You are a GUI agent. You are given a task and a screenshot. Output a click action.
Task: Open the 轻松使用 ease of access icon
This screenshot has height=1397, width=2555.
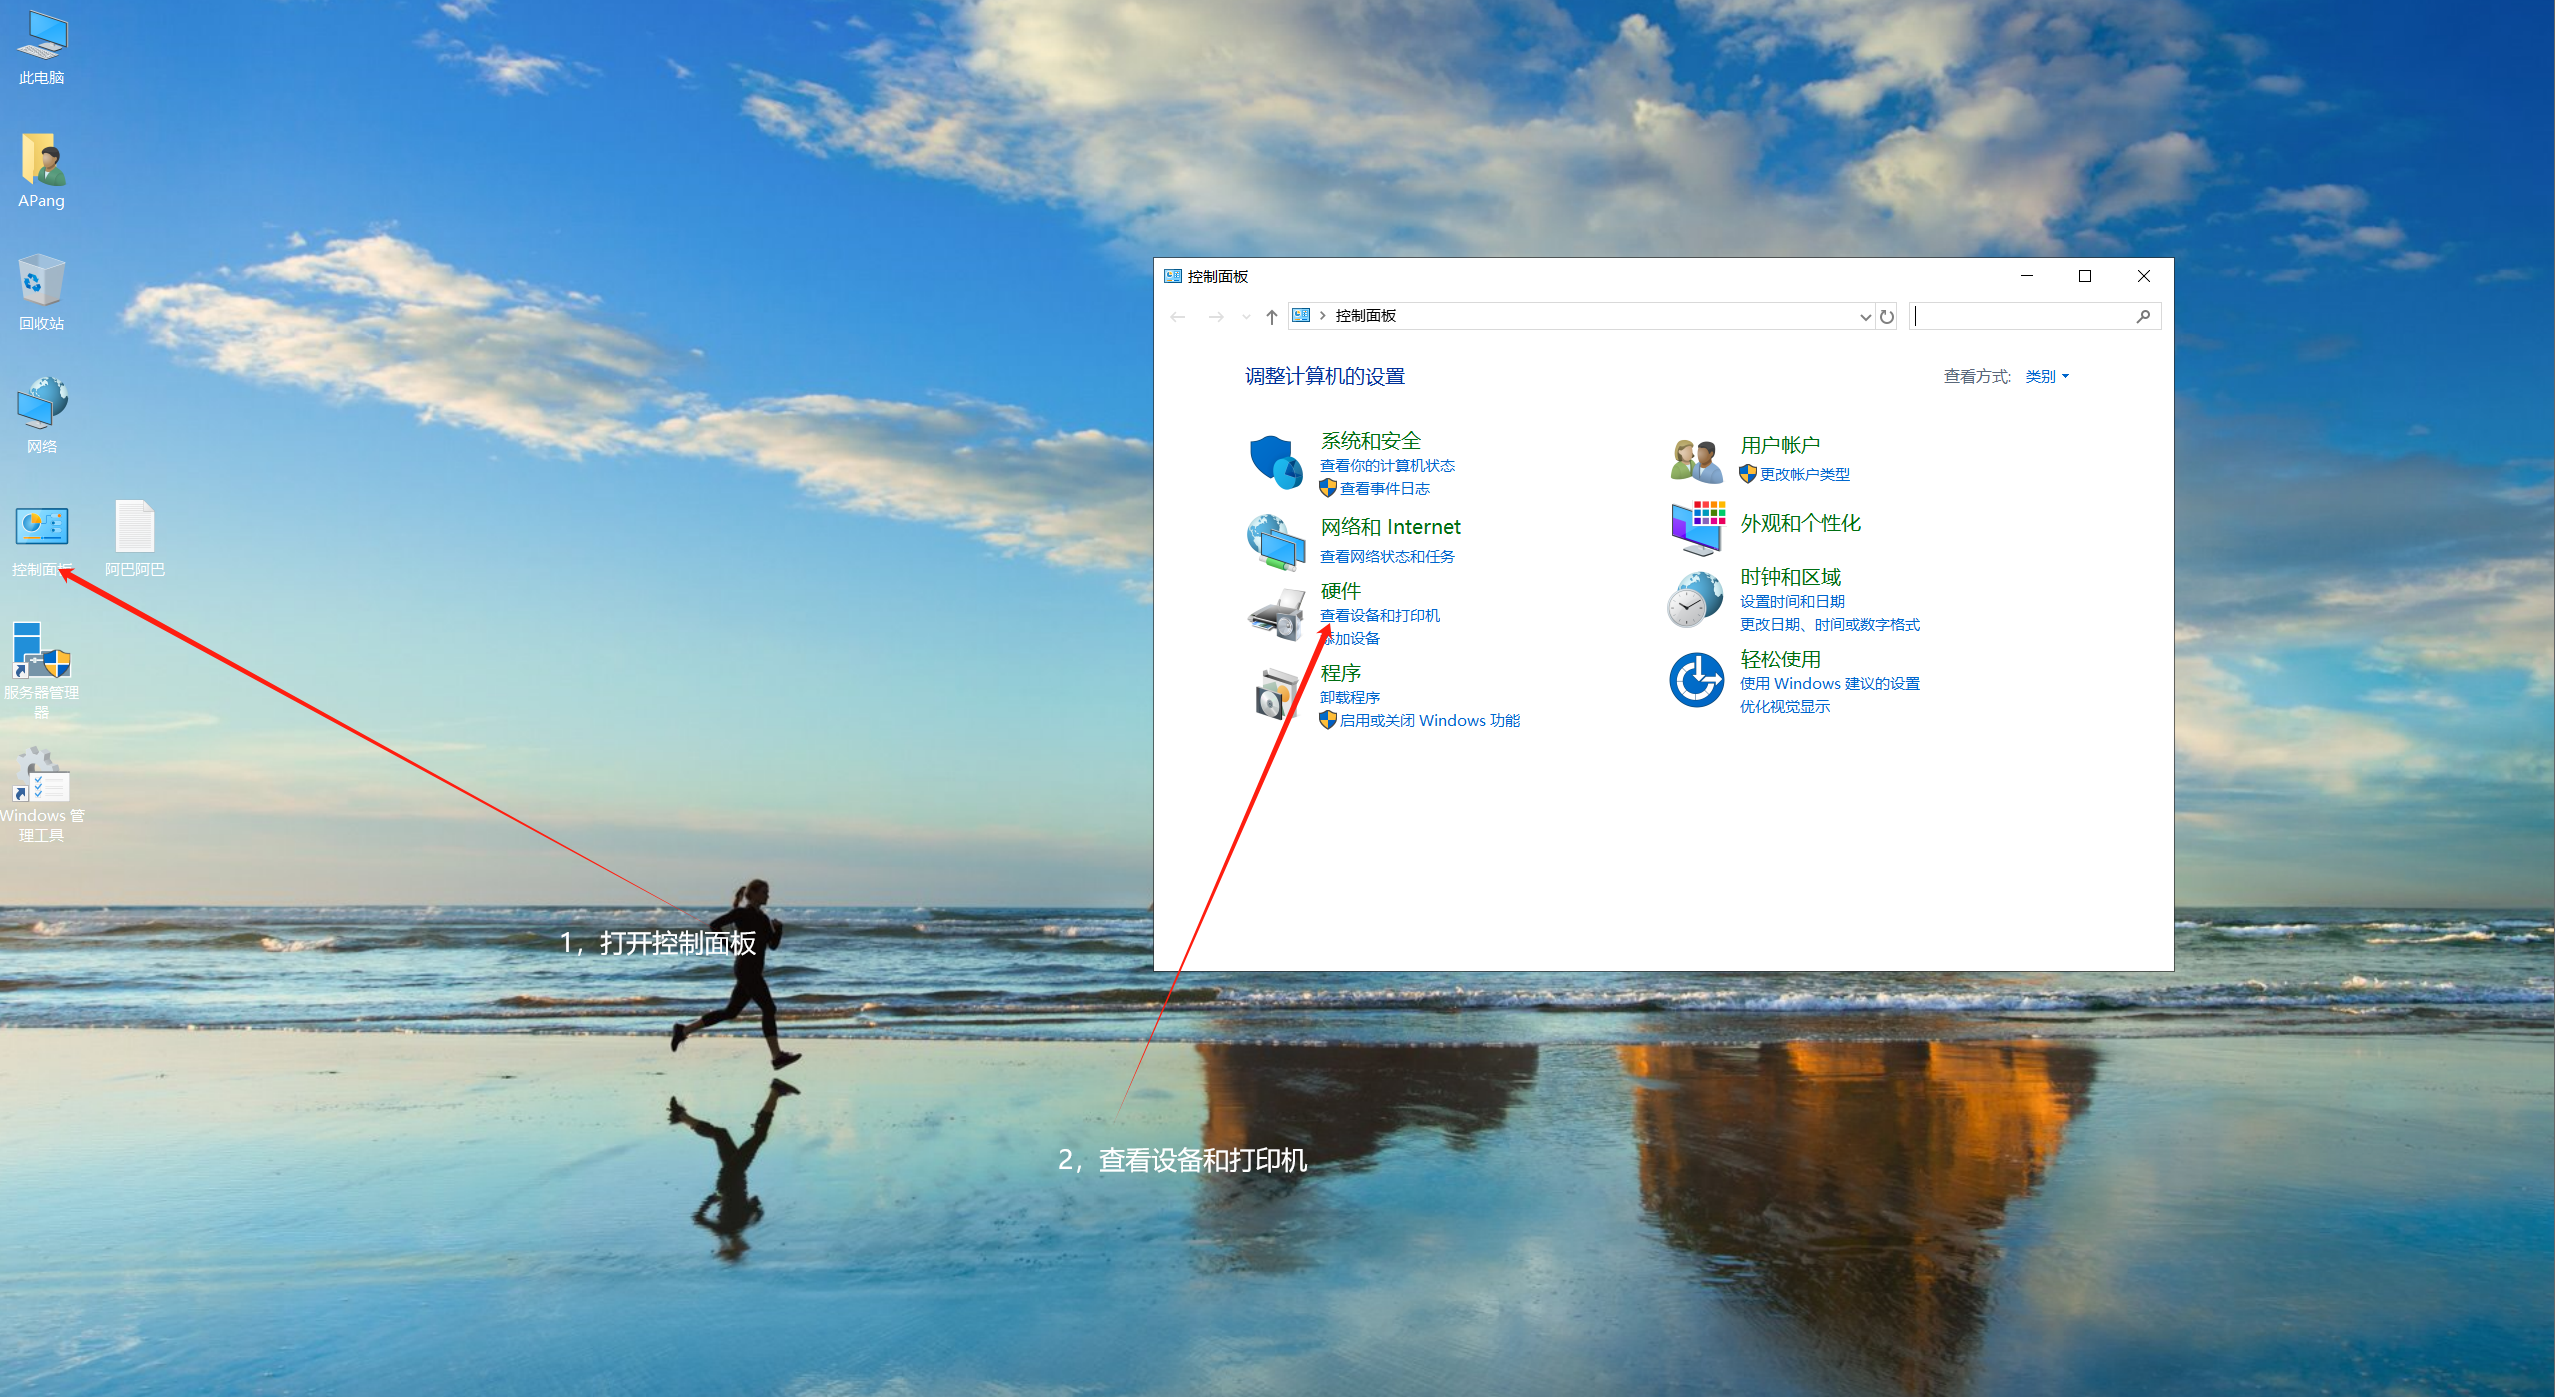click(1696, 680)
